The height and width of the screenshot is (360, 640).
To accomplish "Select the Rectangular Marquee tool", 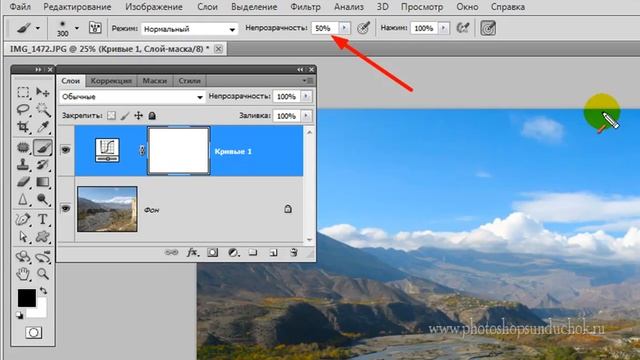I will pyautogui.click(x=23, y=92).
